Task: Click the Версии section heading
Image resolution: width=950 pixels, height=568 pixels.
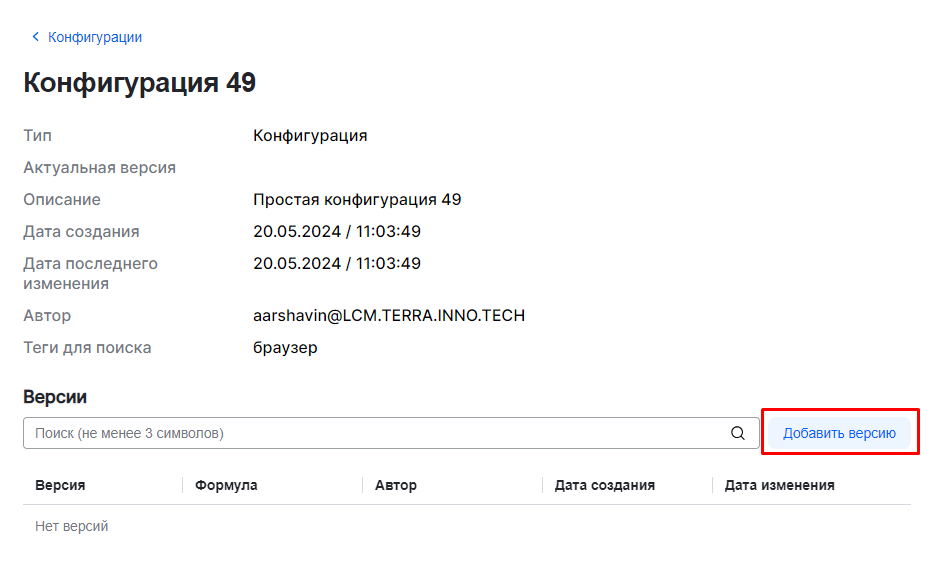Action: (55, 397)
